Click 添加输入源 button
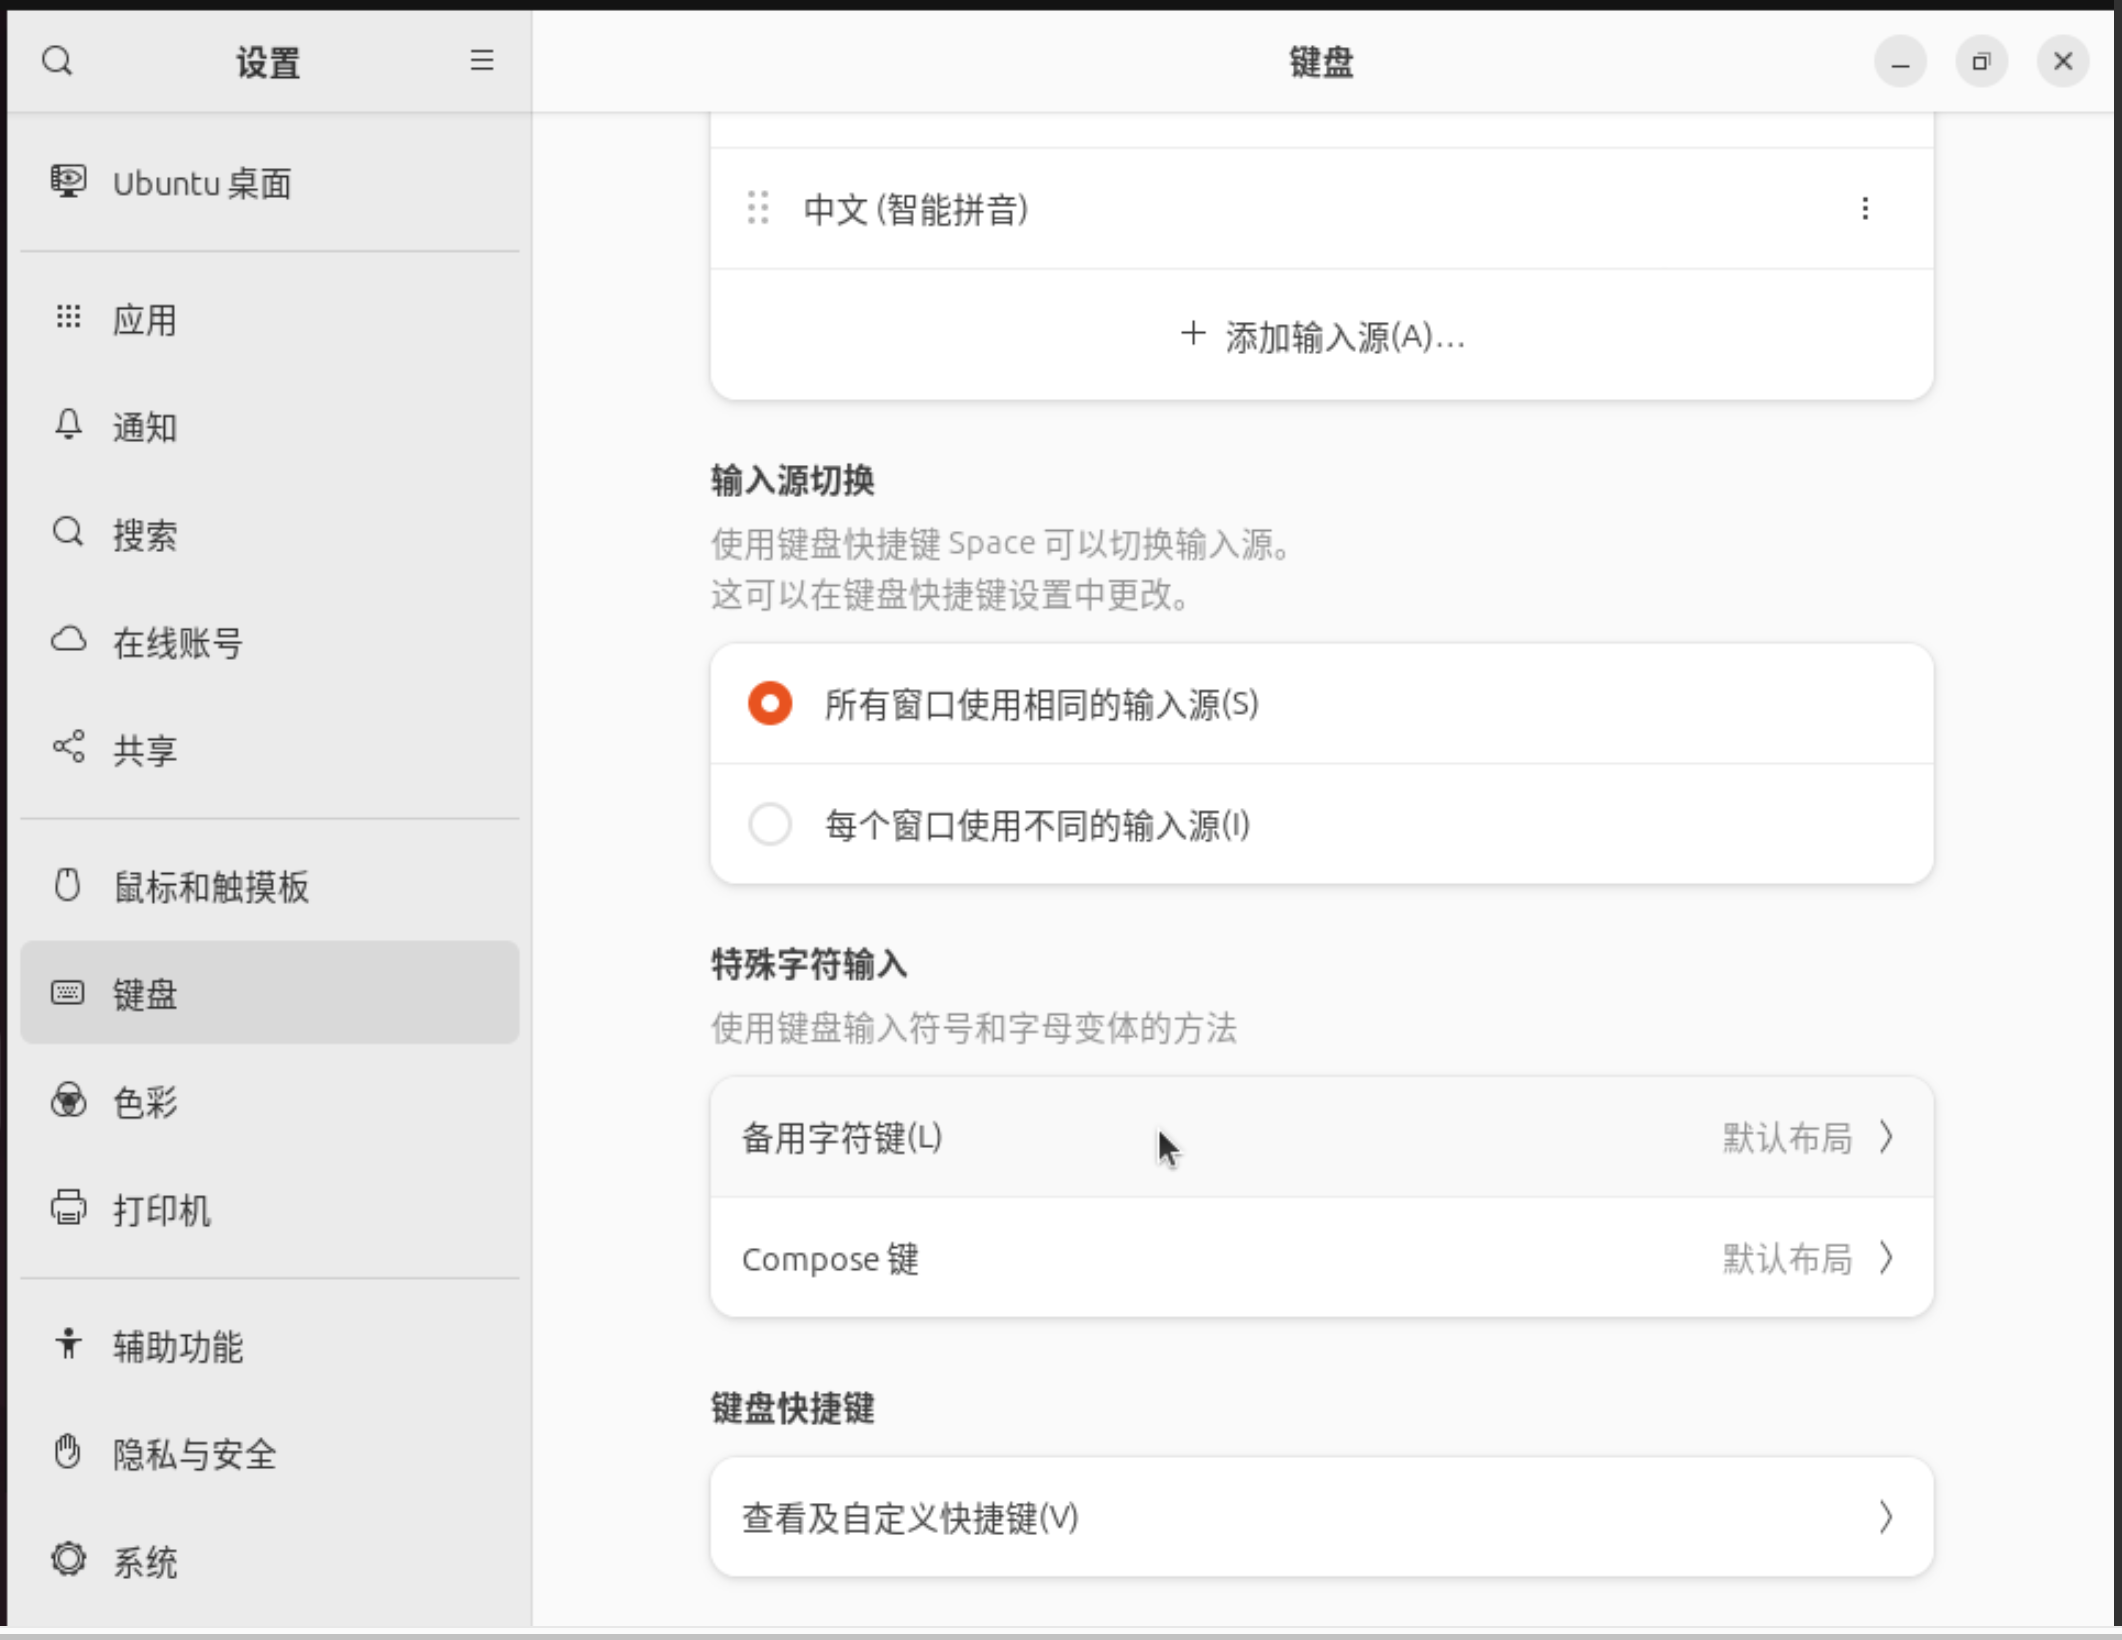The image size is (2122, 1640). coord(1321,337)
